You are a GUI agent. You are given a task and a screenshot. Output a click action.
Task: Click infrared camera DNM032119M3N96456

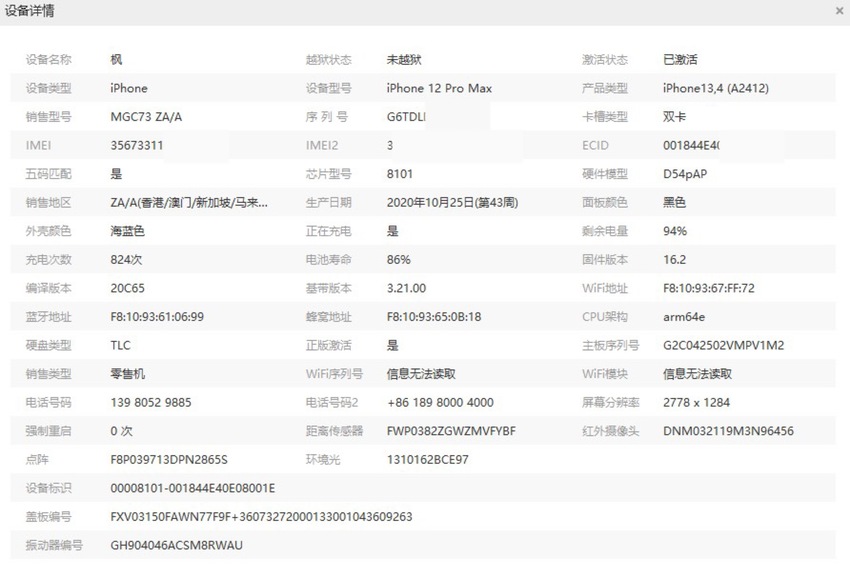click(728, 432)
